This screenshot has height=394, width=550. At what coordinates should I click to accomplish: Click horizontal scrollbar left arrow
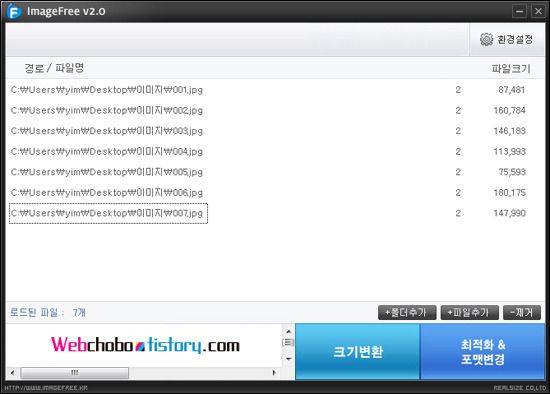point(13,373)
